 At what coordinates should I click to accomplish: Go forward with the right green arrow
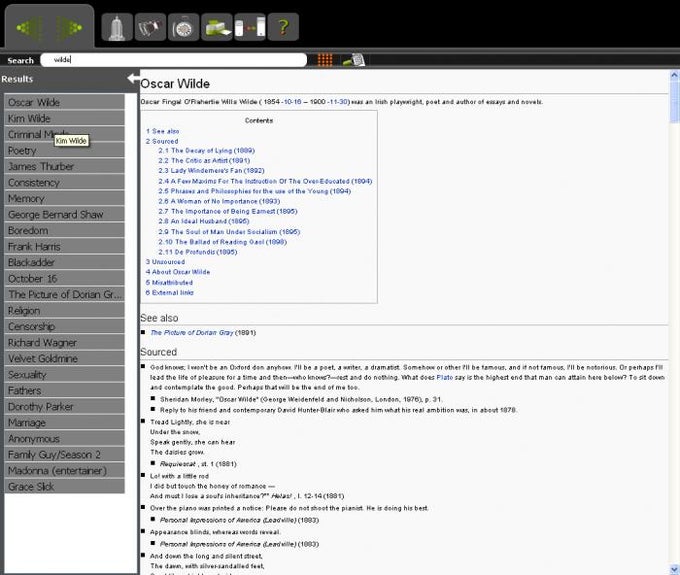coord(69,28)
